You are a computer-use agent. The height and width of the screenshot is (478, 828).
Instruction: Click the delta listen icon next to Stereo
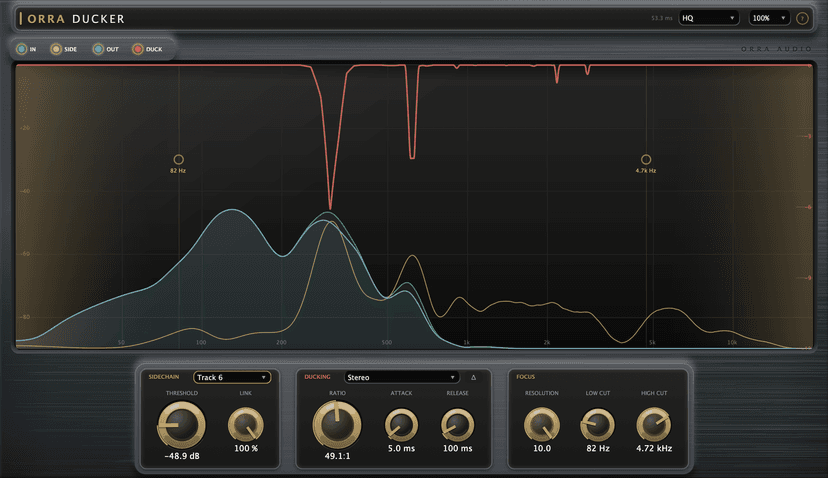click(474, 377)
